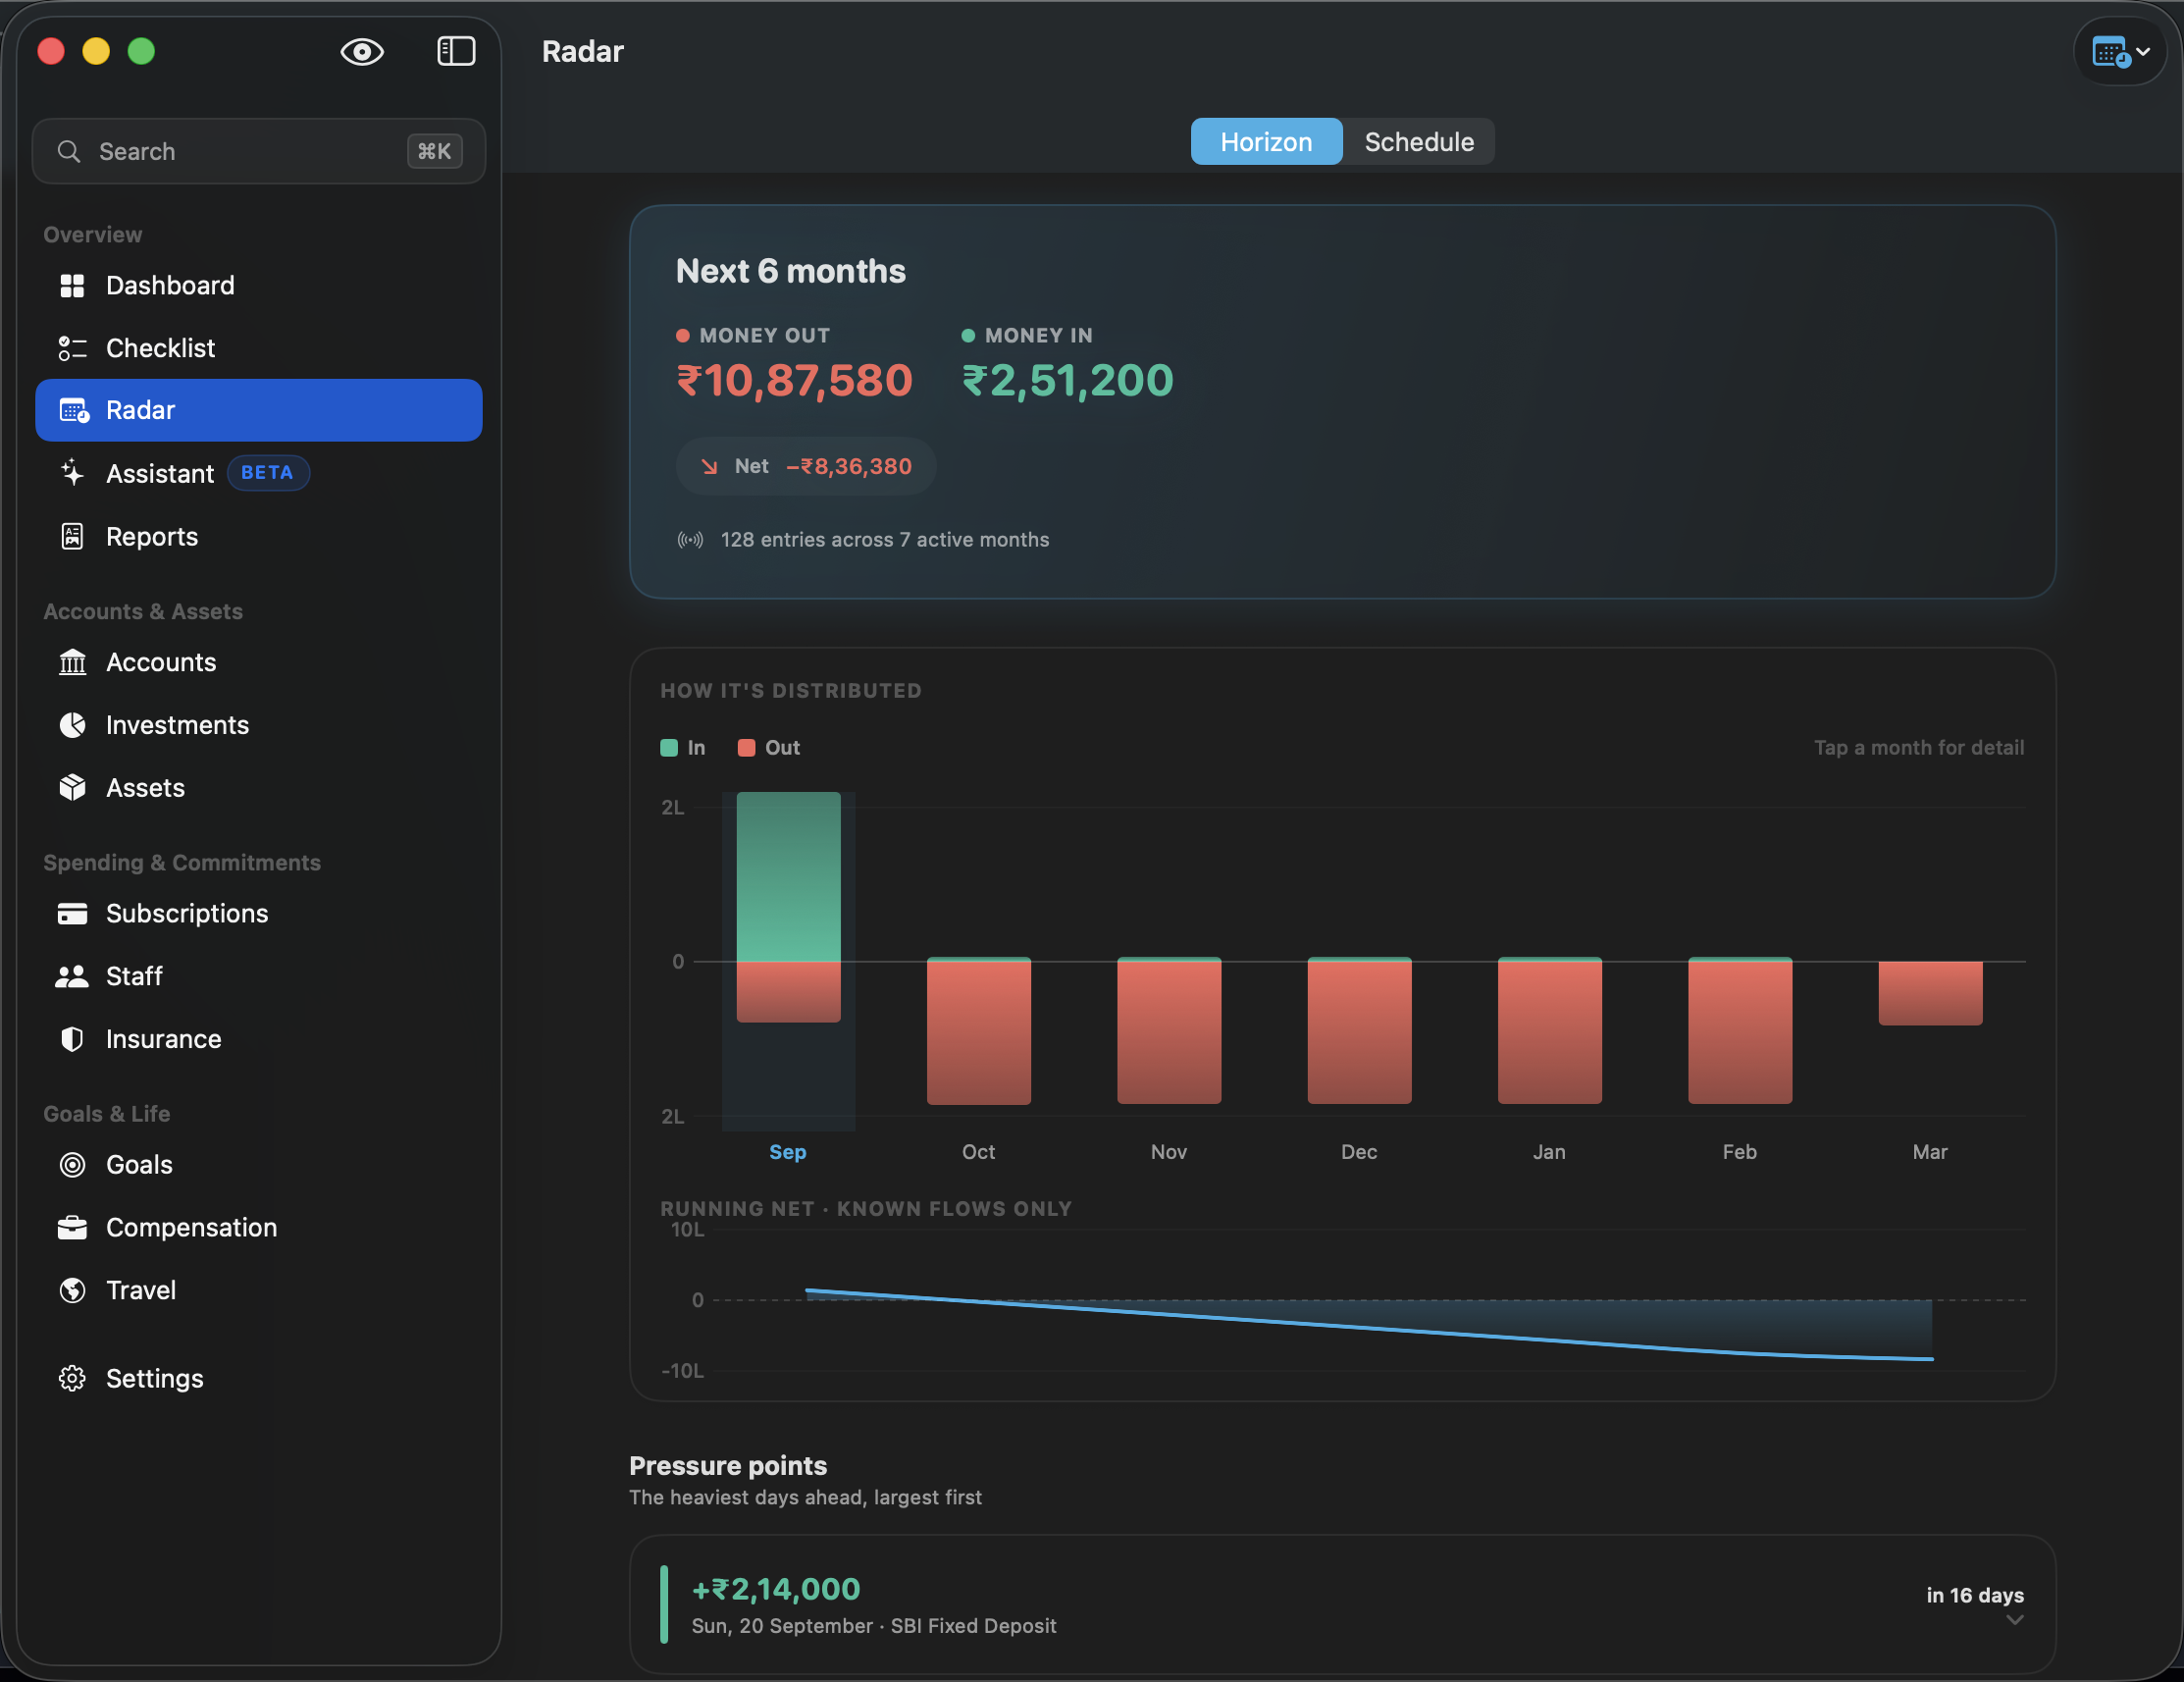The width and height of the screenshot is (2184, 1682).
Task: Click the '128 entries across 7 active months' text
Action: point(884,539)
